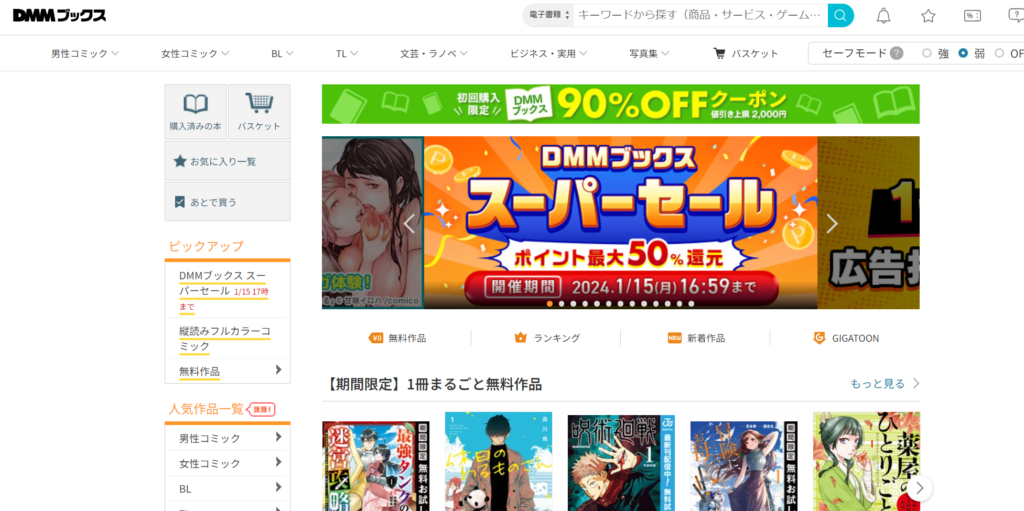Screen dimensions: 1024x511
Task: Expand the ビジネス・実用 navigation menu
Action: coord(549,54)
